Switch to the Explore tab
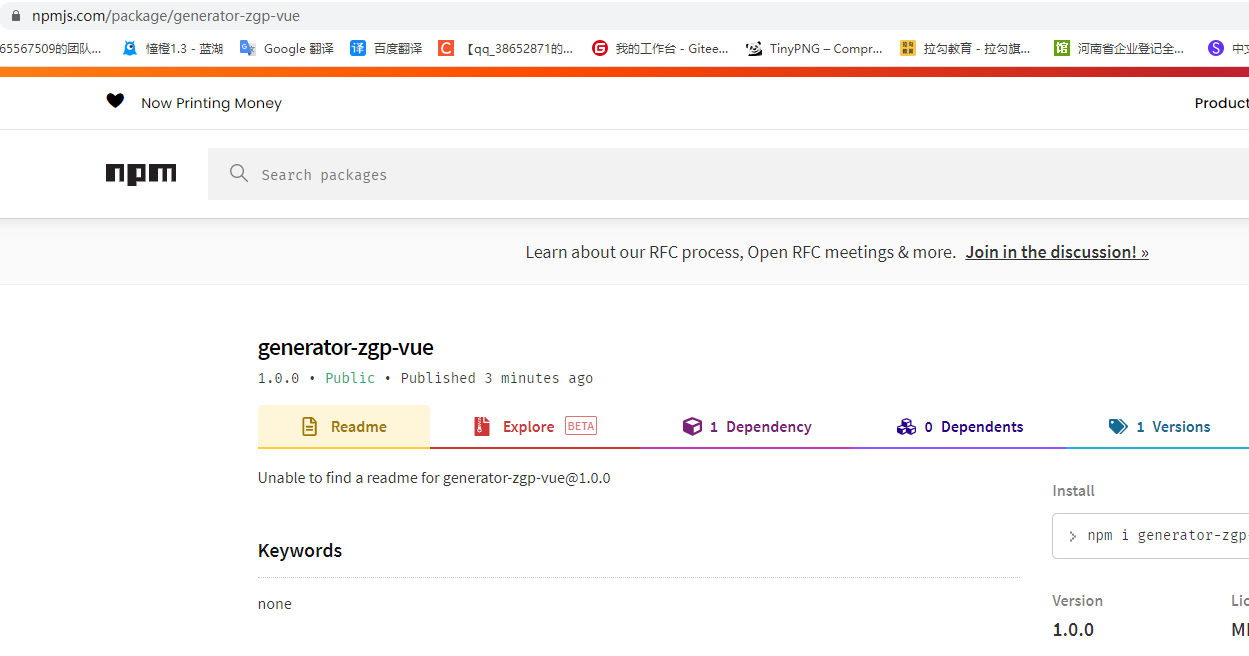The height and width of the screenshot is (656, 1249). click(x=535, y=427)
